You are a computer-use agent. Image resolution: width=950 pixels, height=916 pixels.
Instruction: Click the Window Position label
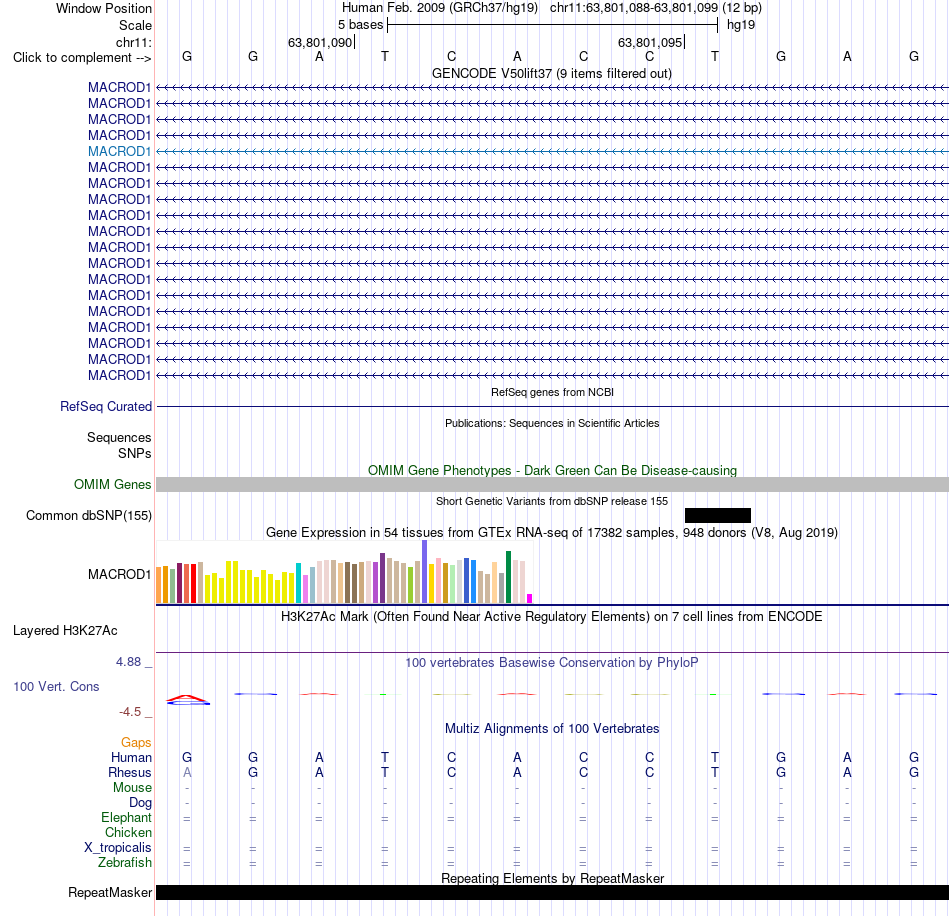click(x=104, y=8)
